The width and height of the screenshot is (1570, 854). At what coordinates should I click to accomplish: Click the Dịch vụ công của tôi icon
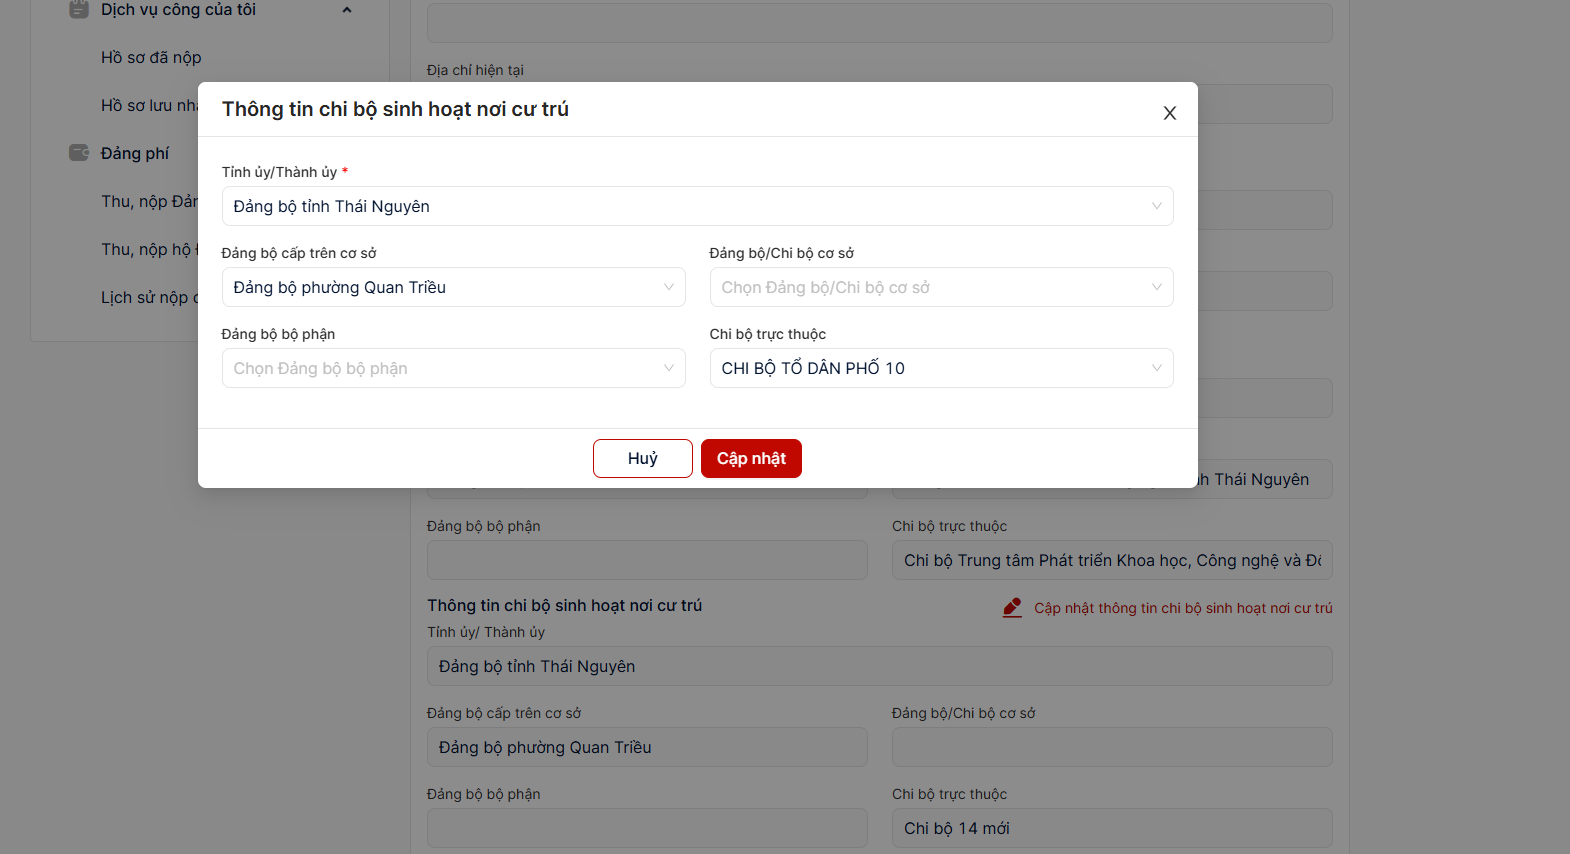point(79,9)
